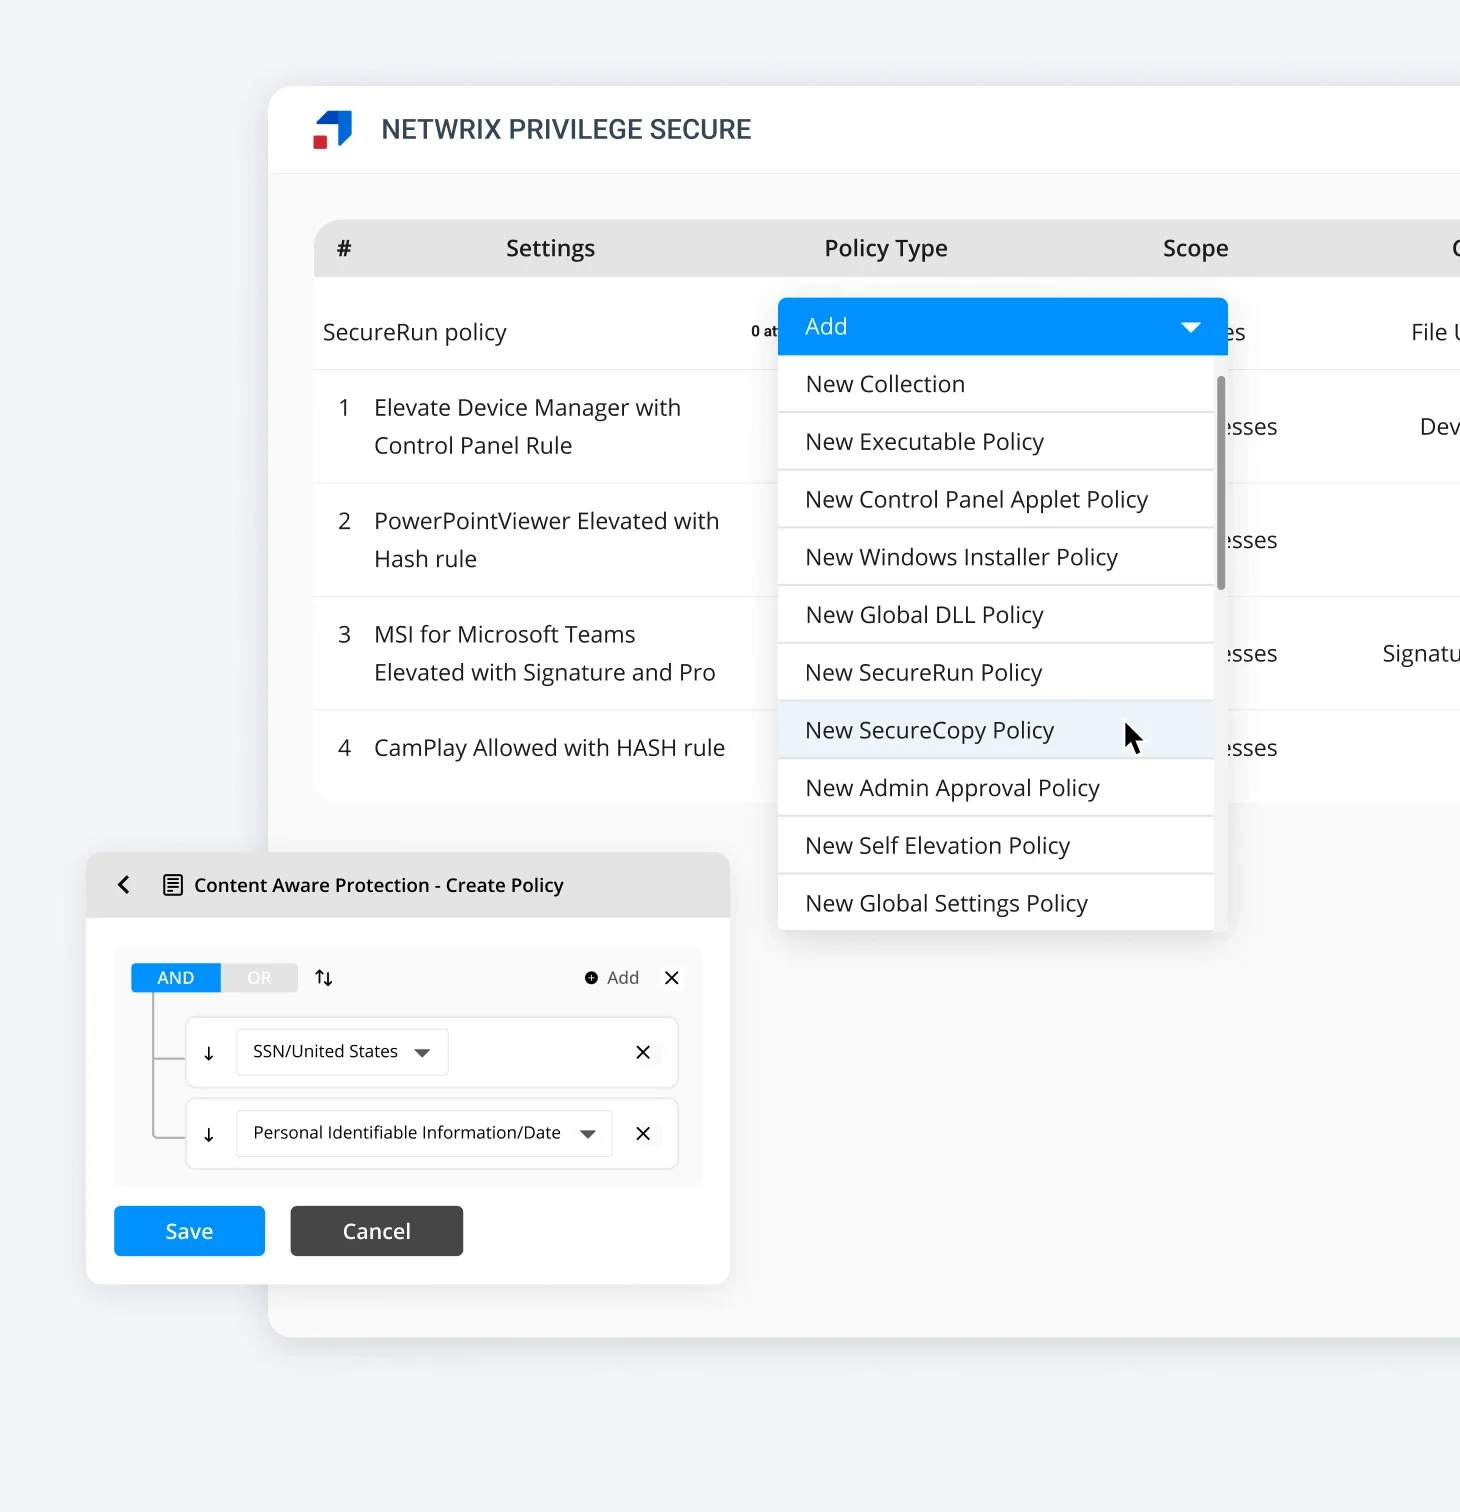This screenshot has height=1512, width=1460.
Task: Click the down arrow beside SSN/United States
Action: click(x=209, y=1053)
